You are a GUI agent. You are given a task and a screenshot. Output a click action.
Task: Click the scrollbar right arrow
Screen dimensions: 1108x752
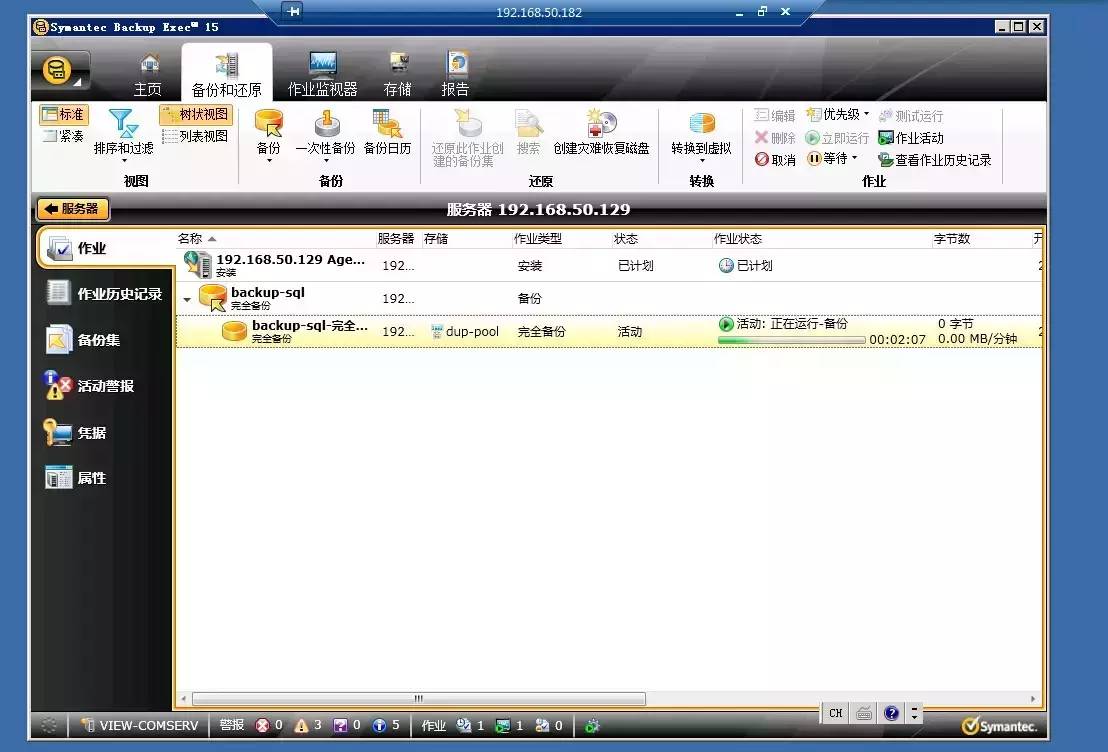1034,699
